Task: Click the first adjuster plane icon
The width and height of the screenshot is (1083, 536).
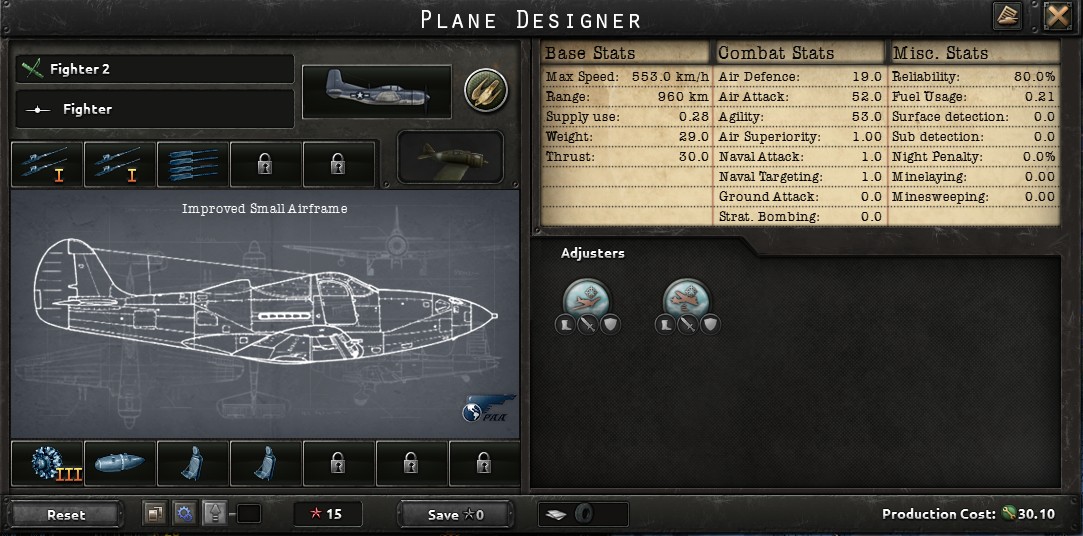Action: pyautogui.click(x=586, y=299)
